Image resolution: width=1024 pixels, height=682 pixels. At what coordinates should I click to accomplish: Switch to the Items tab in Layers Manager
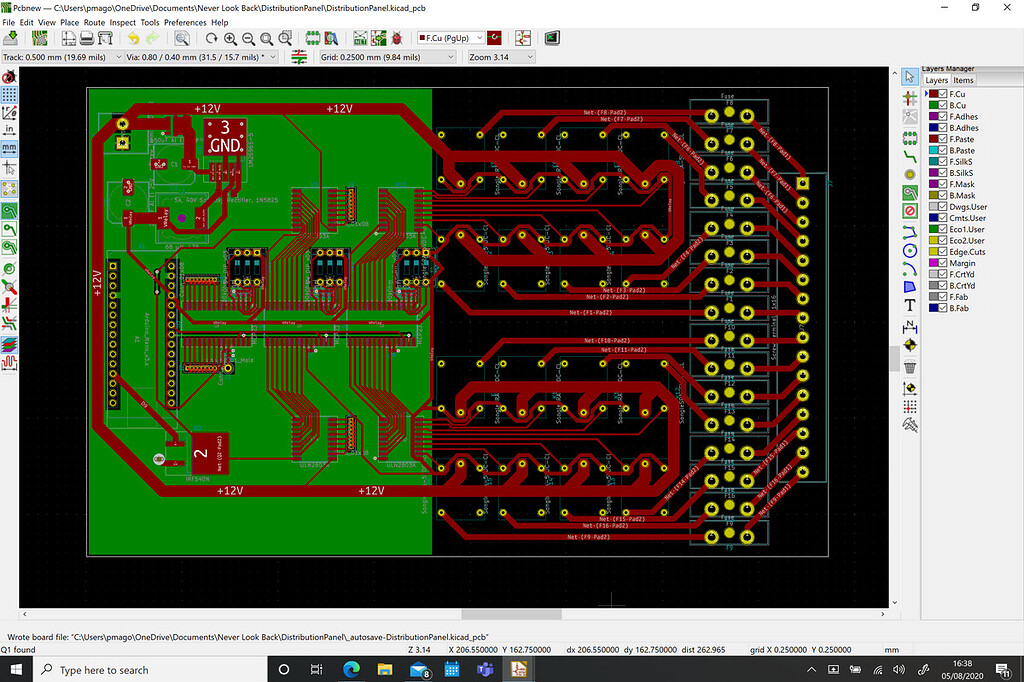962,79
